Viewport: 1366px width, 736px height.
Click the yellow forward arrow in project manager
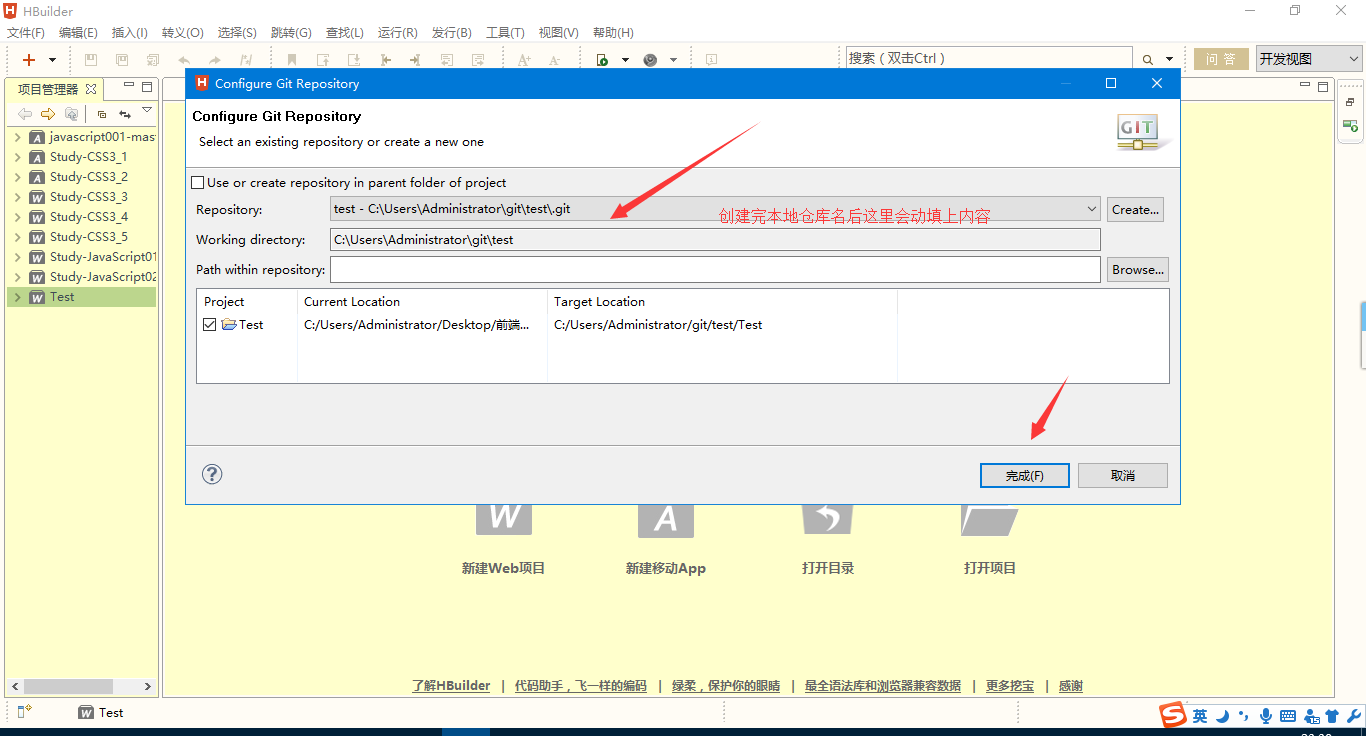(47, 114)
